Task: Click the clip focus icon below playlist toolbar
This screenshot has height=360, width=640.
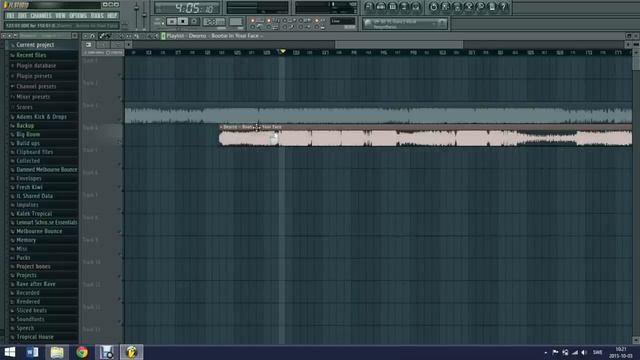Action: click(x=89, y=44)
